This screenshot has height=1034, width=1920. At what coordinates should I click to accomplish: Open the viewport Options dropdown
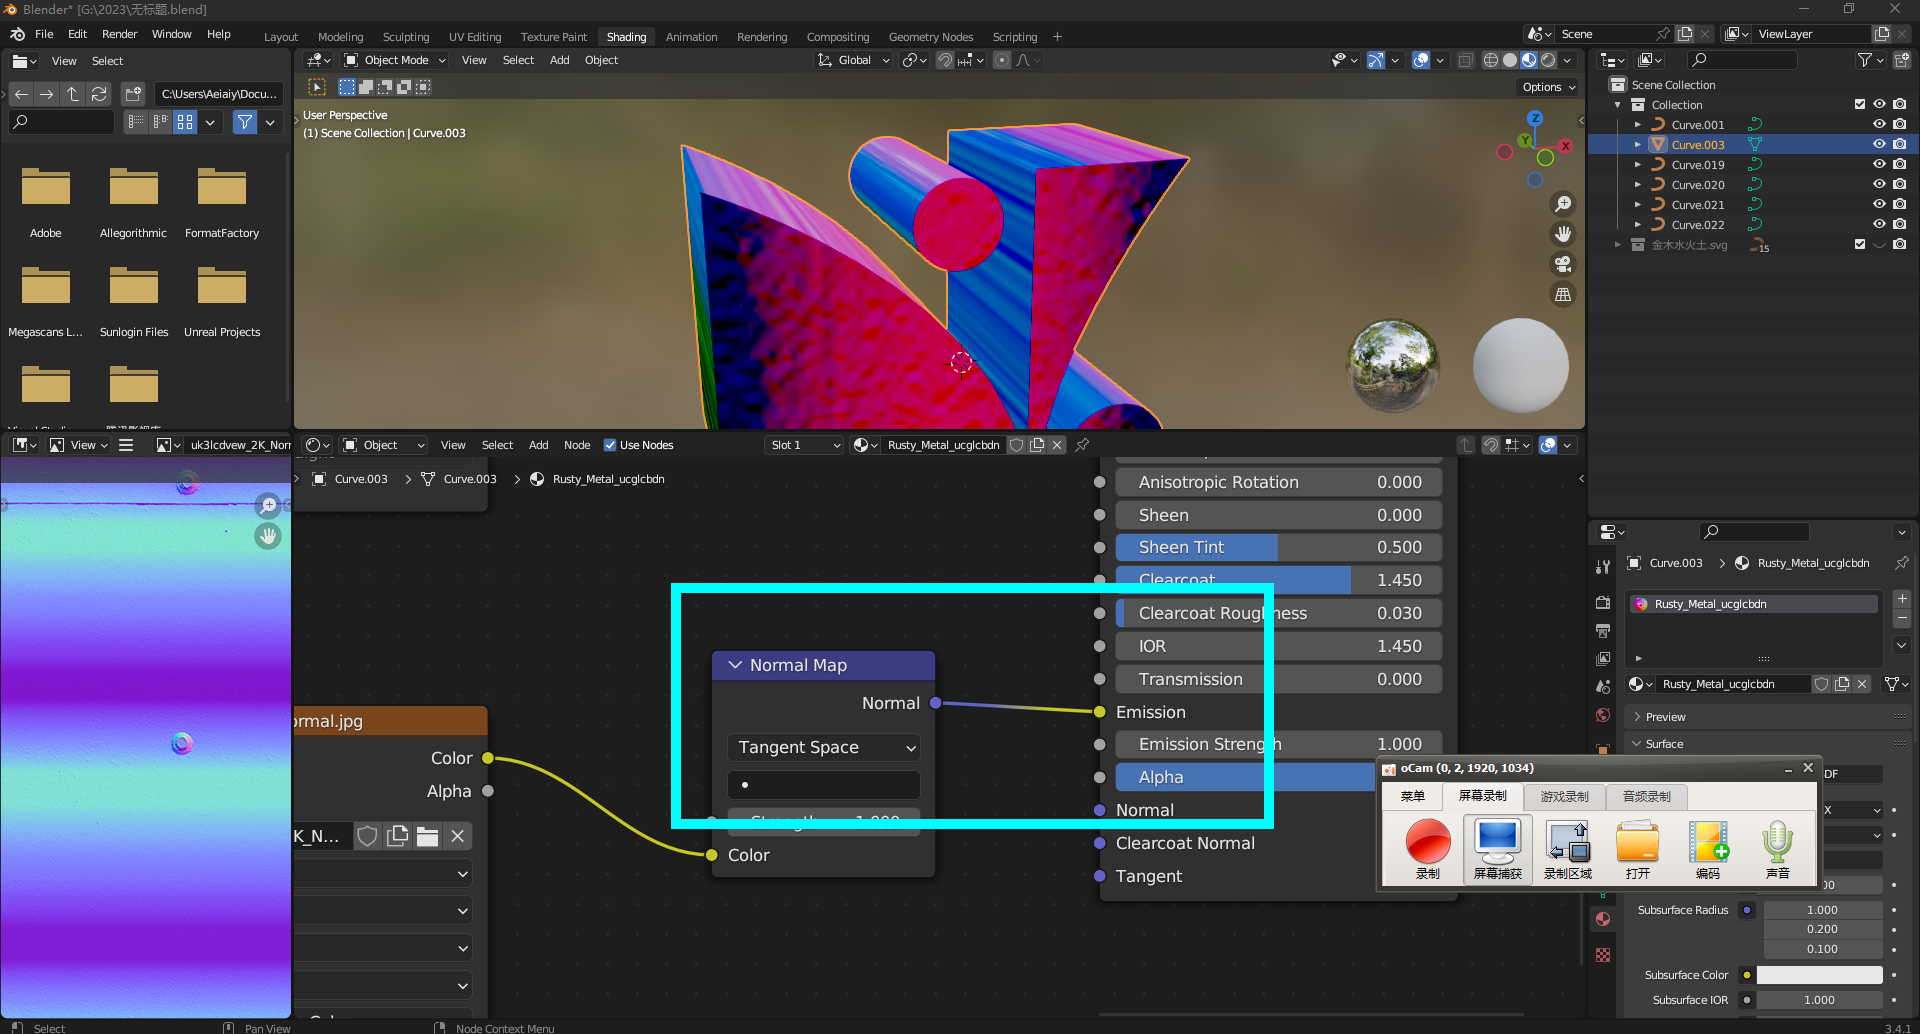click(x=1548, y=87)
